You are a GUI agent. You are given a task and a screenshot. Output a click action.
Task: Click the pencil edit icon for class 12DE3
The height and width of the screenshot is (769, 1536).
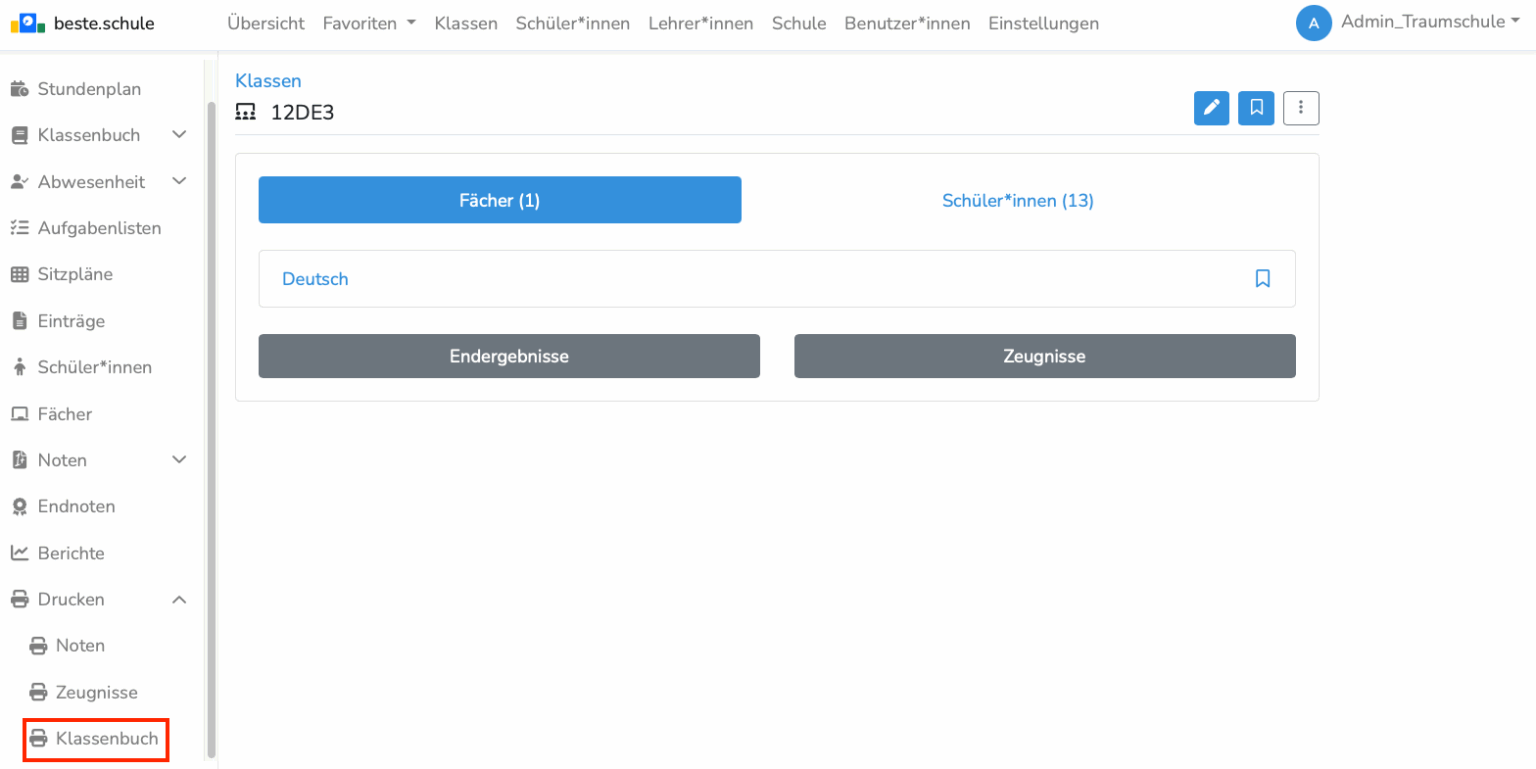pyautogui.click(x=1211, y=108)
